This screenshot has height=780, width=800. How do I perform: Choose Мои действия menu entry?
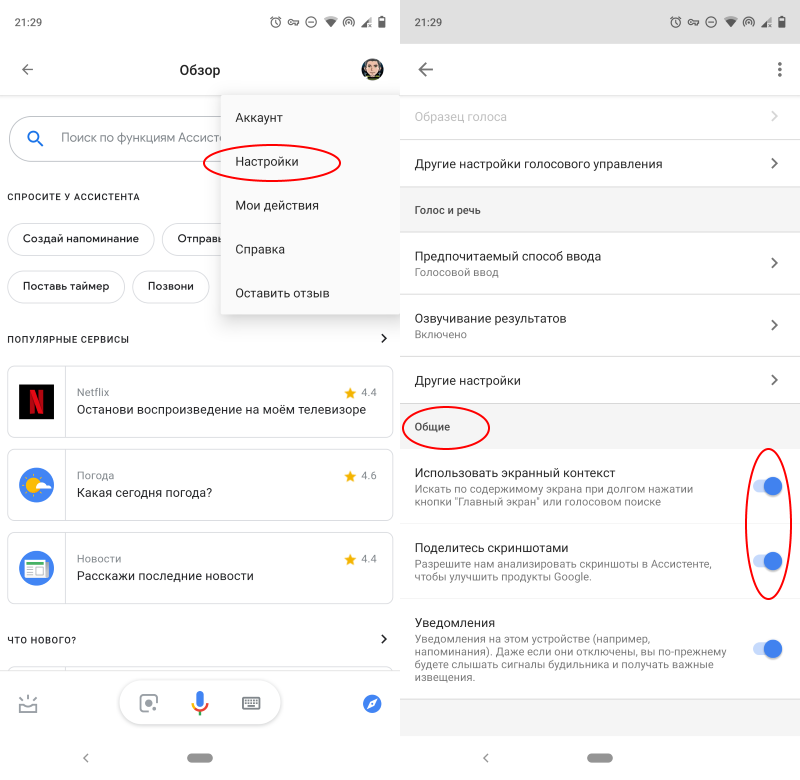[277, 206]
